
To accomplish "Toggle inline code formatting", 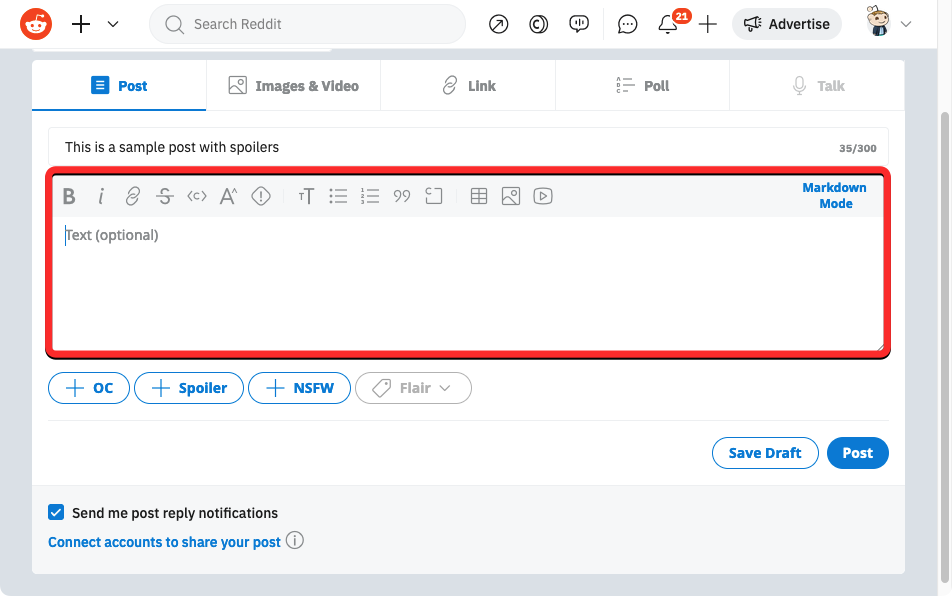I will (x=197, y=197).
